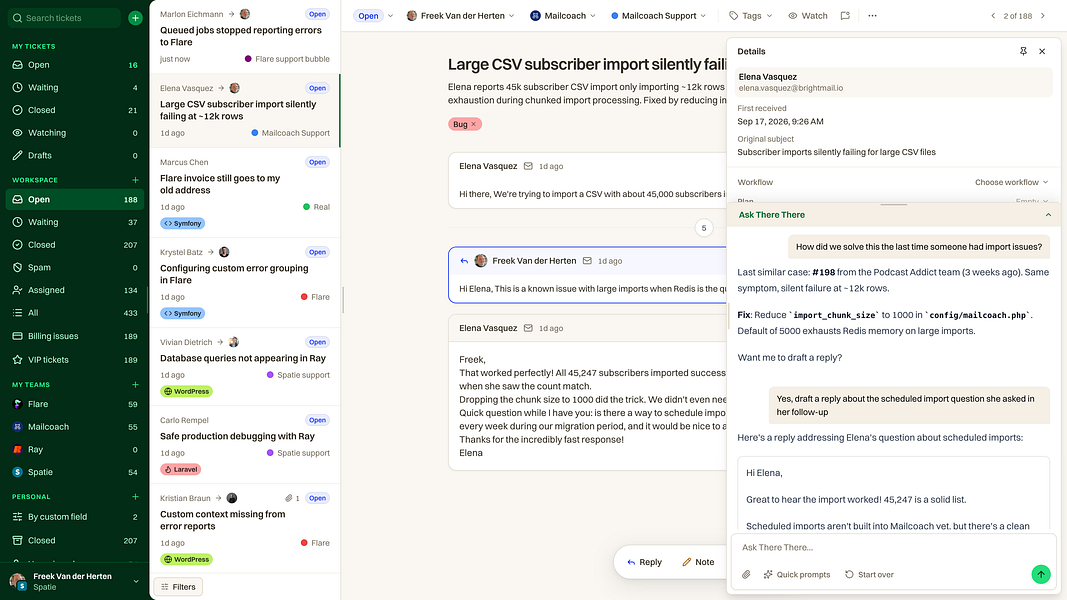1067x600 pixels.
Task: Focus the Search tickets field
Action: pyautogui.click(x=66, y=18)
